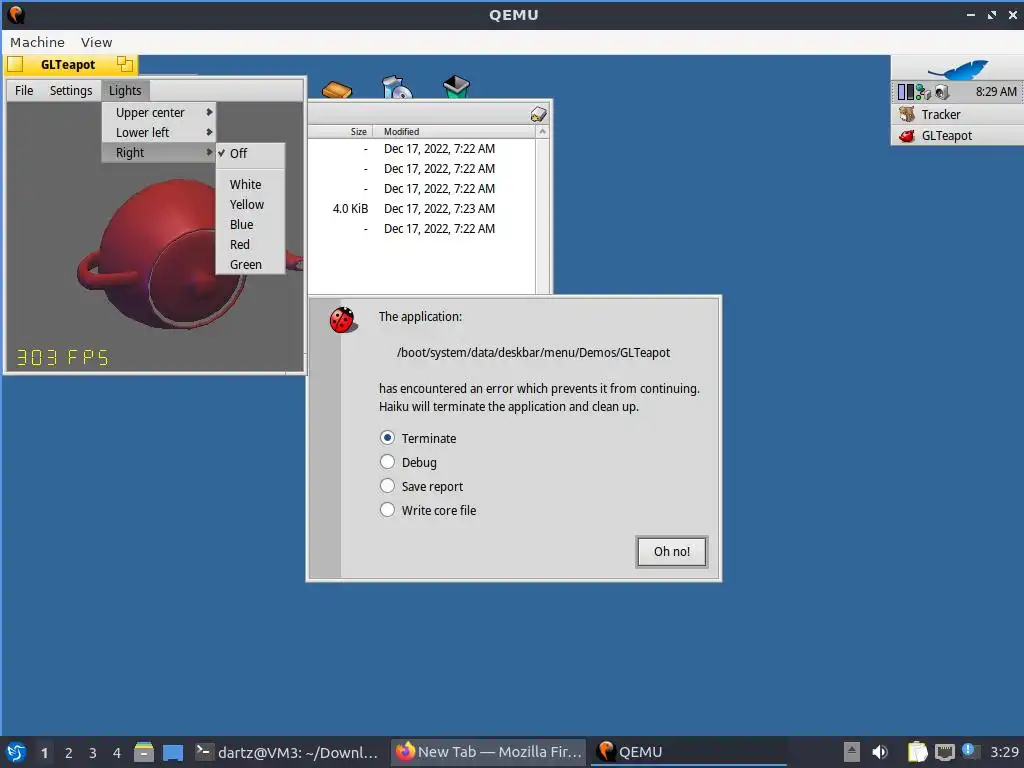The height and width of the screenshot is (768, 1024).
Task: Click the QEMU logo in title bar
Action: pos(16,14)
